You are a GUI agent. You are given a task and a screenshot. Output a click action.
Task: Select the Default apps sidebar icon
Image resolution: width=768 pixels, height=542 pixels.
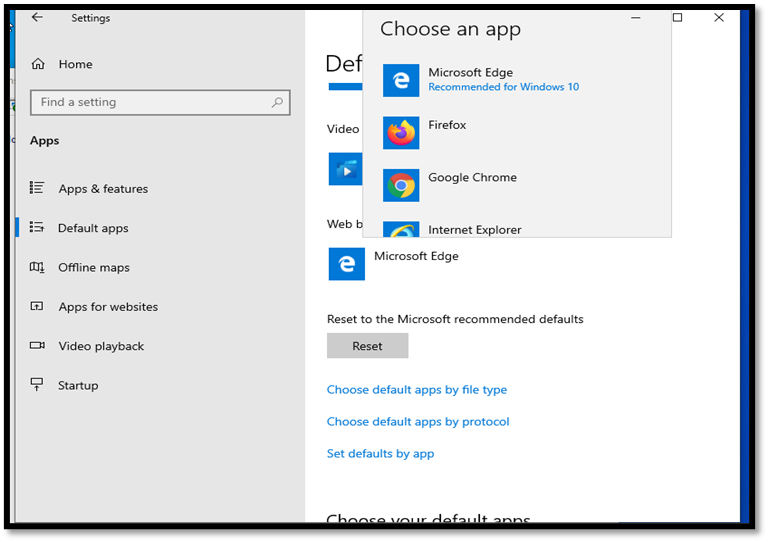click(x=37, y=227)
